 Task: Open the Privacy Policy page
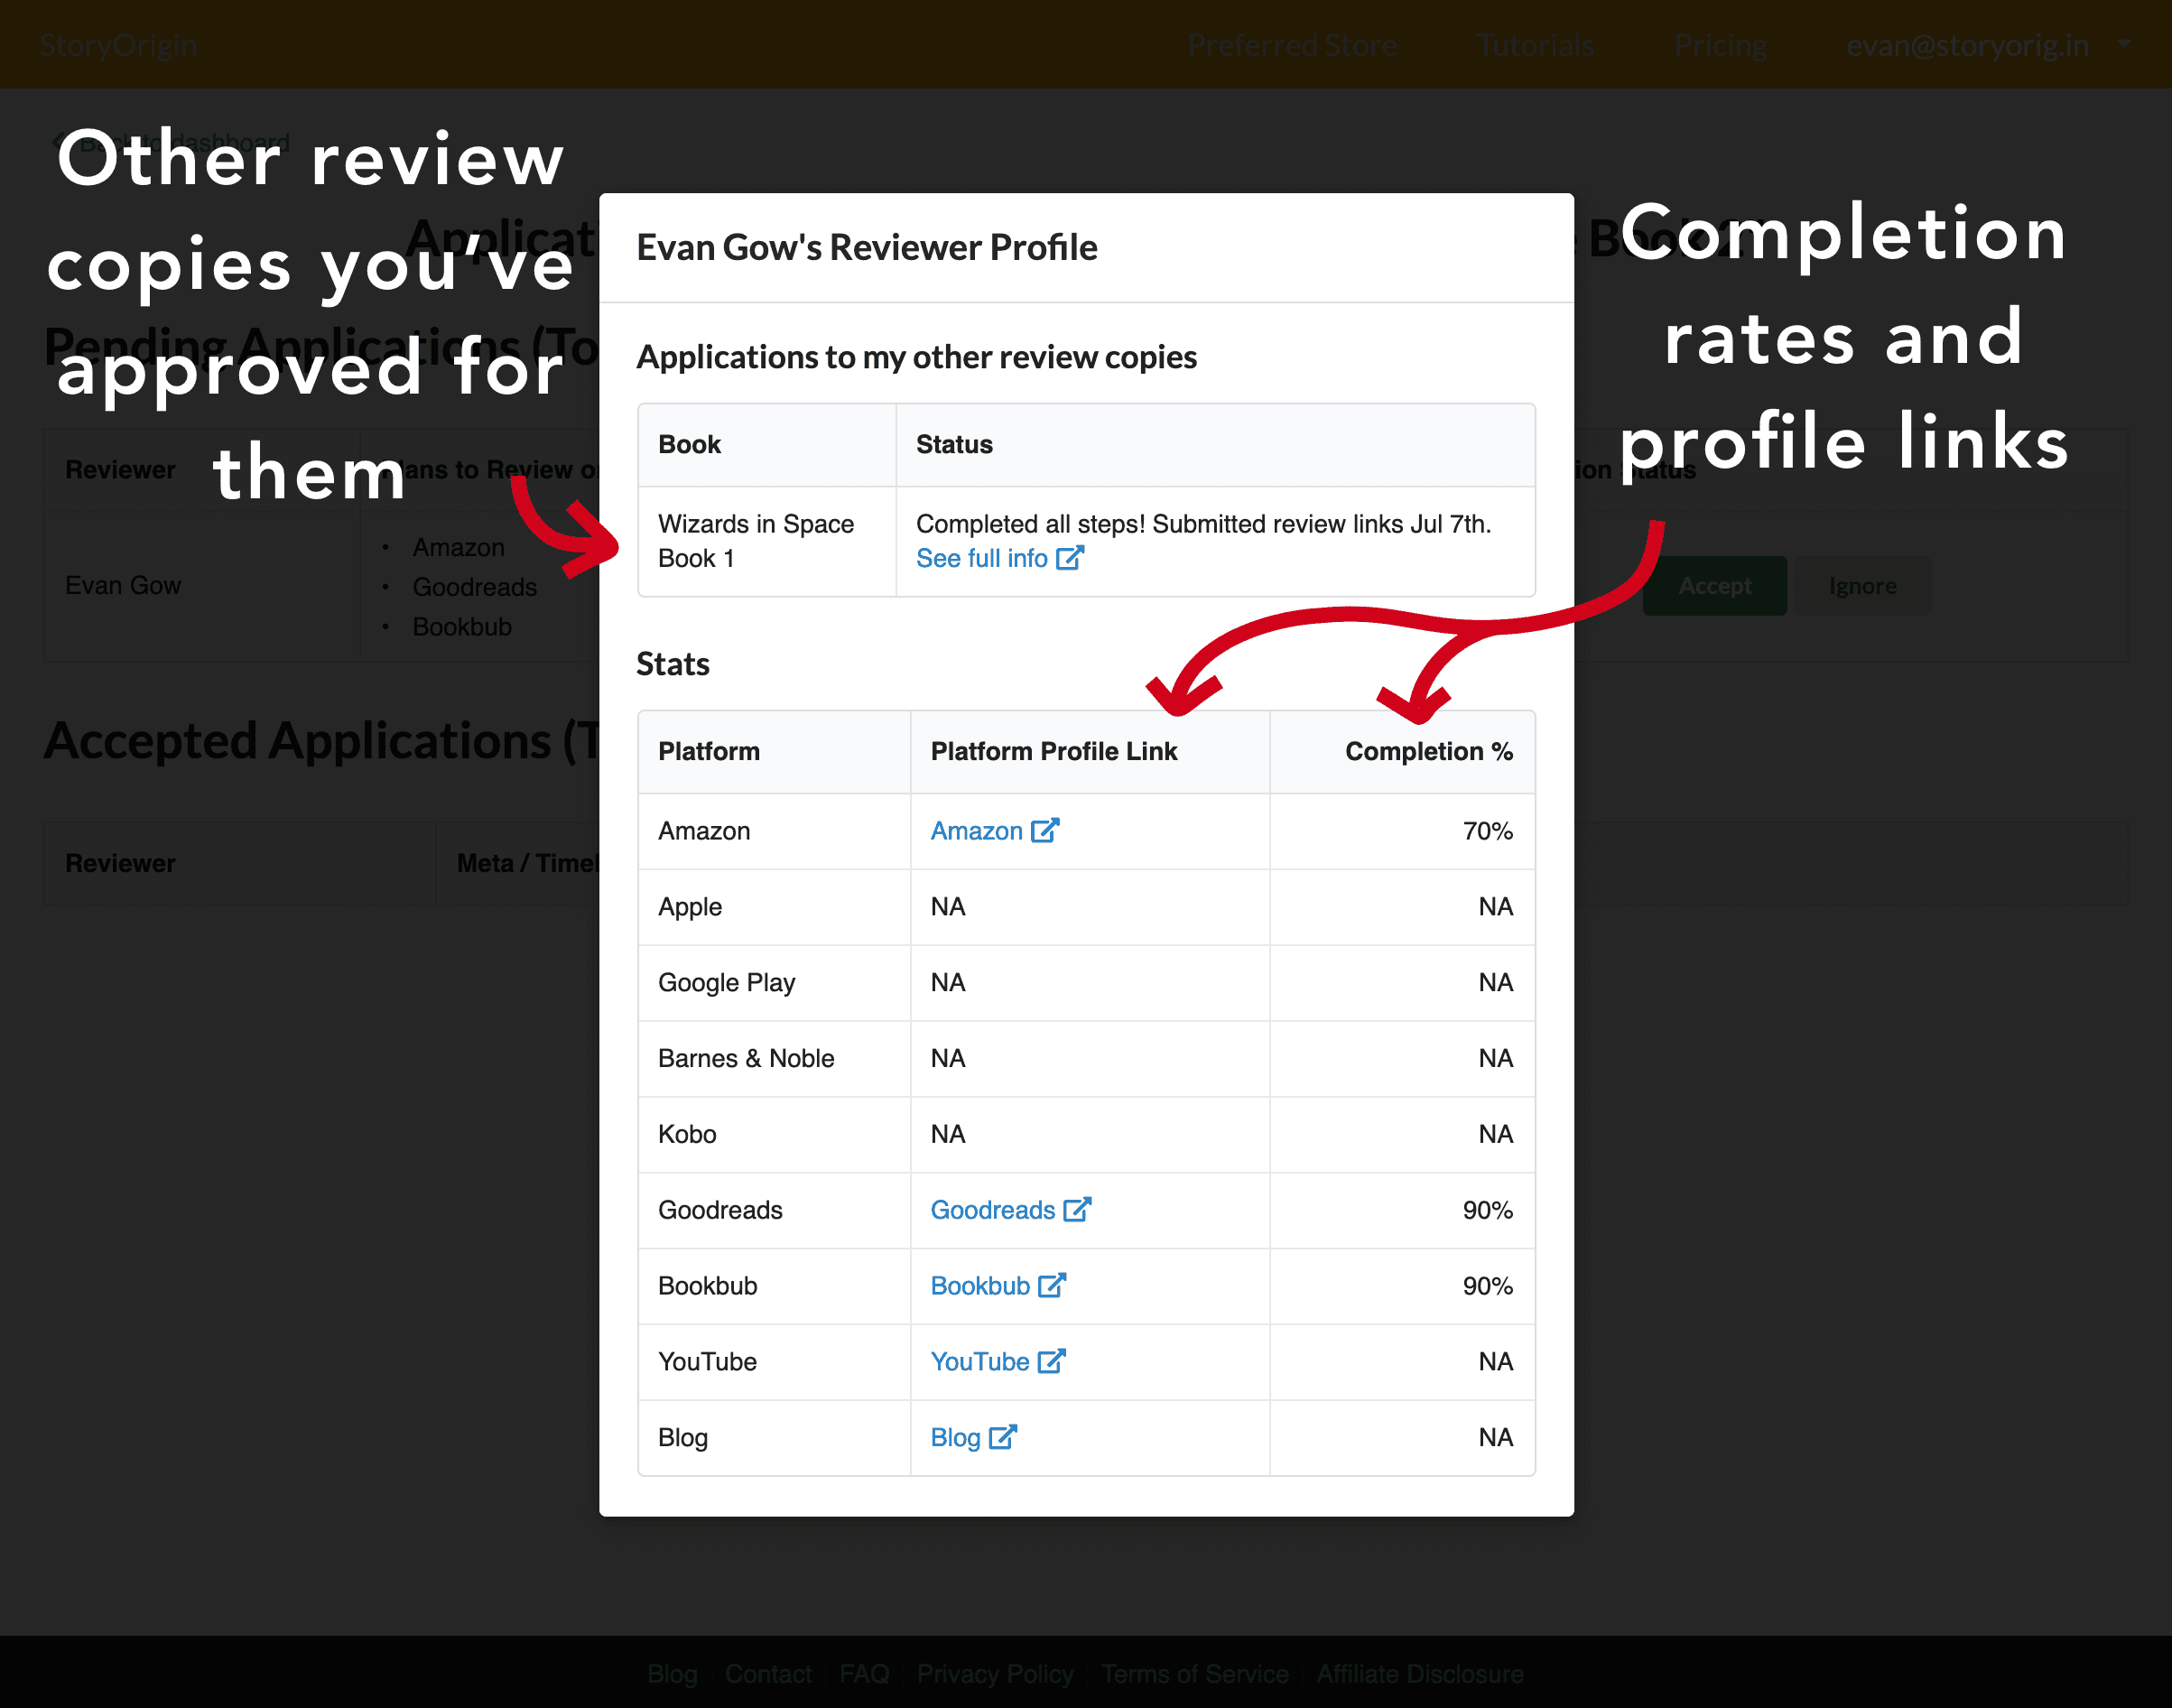click(995, 1674)
